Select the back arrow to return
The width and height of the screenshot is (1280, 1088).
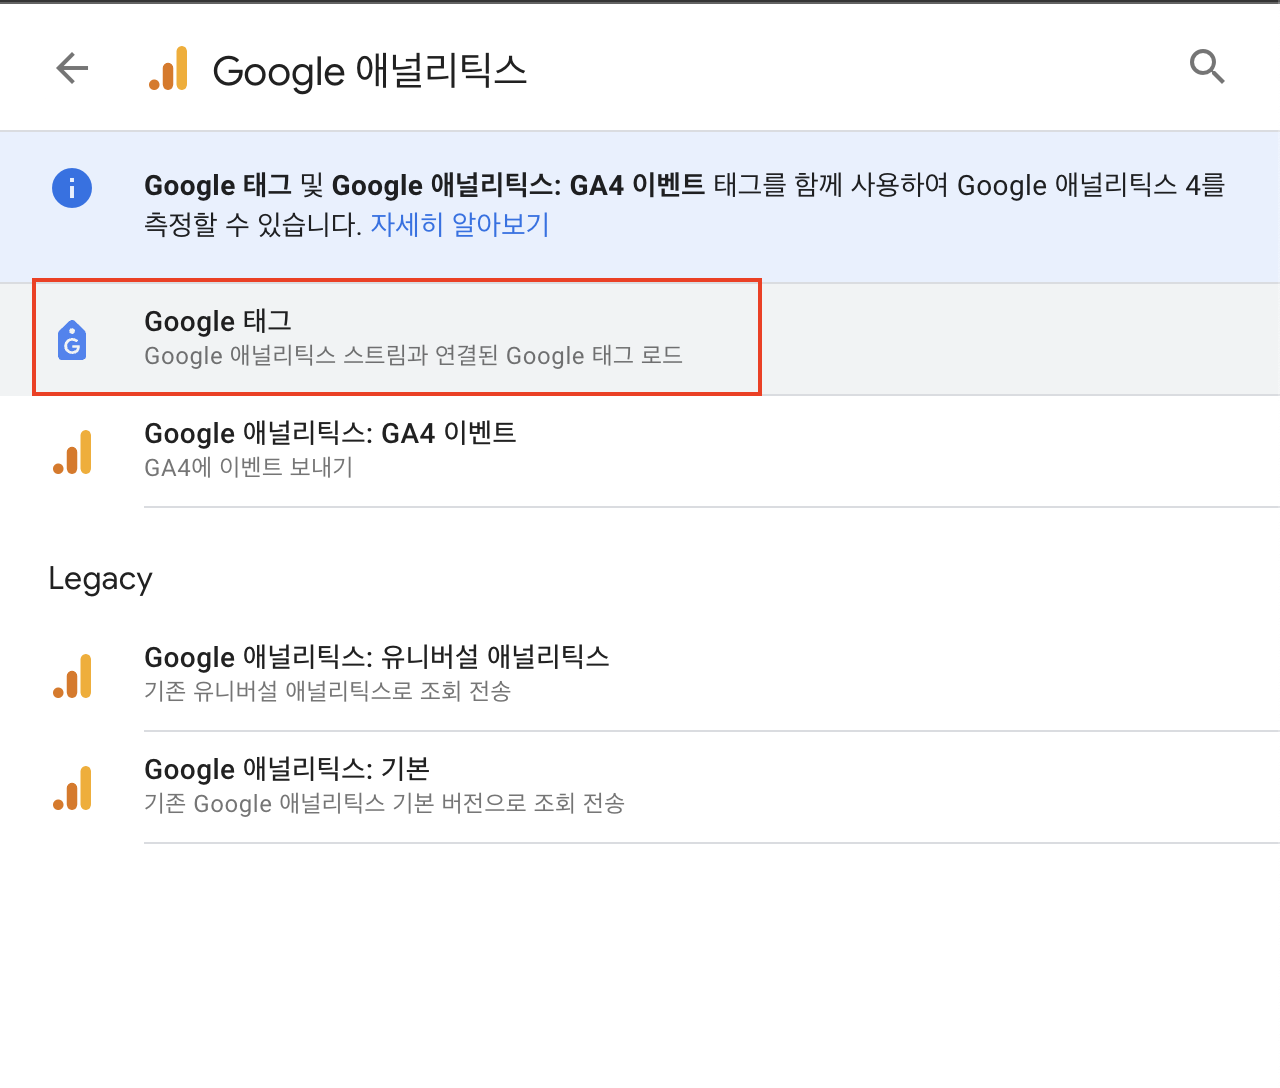pyautogui.click(x=71, y=68)
